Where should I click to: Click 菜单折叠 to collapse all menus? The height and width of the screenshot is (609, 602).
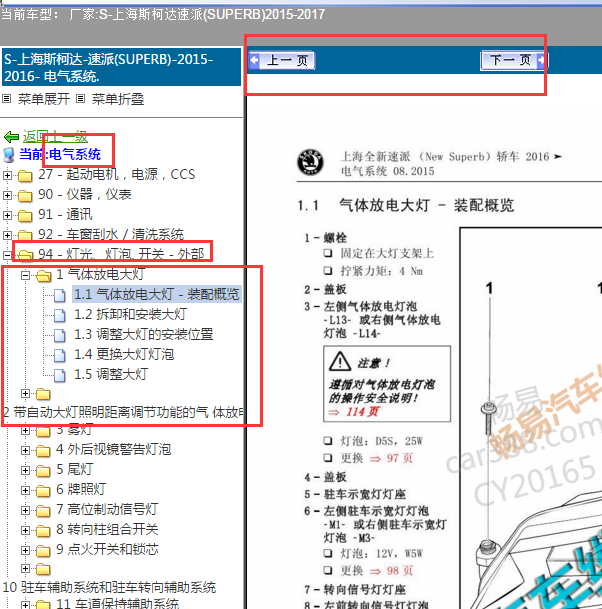118,99
